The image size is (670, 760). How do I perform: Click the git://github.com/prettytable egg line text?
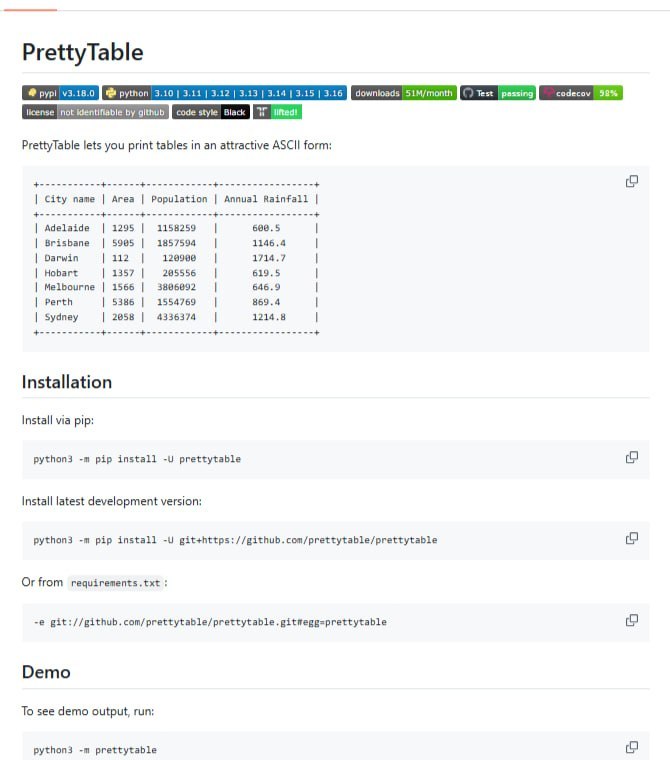[210, 622]
